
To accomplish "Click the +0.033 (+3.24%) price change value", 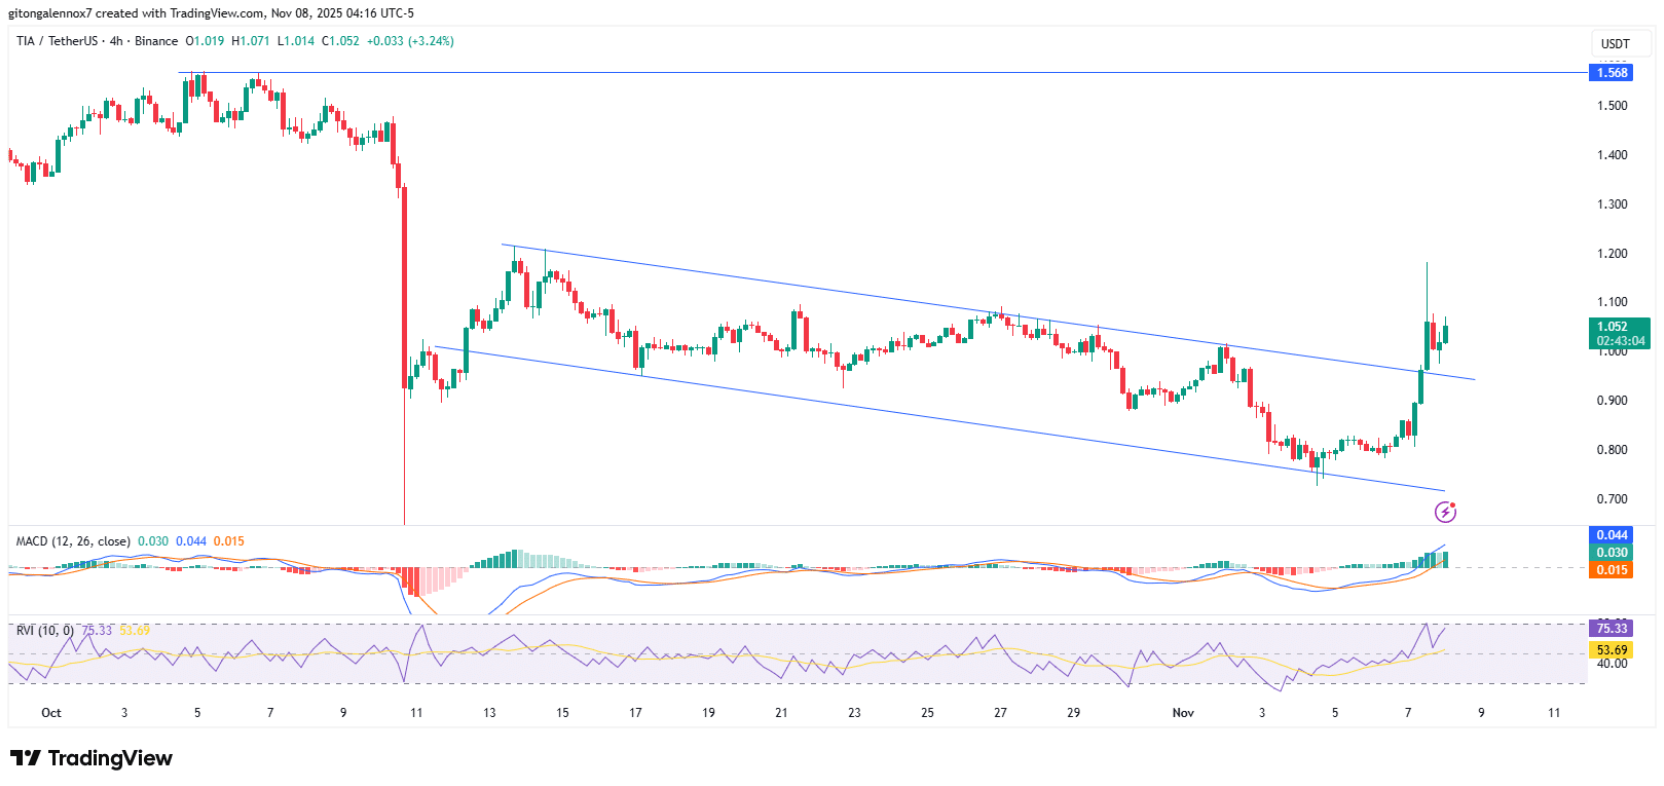I will click(x=410, y=41).
